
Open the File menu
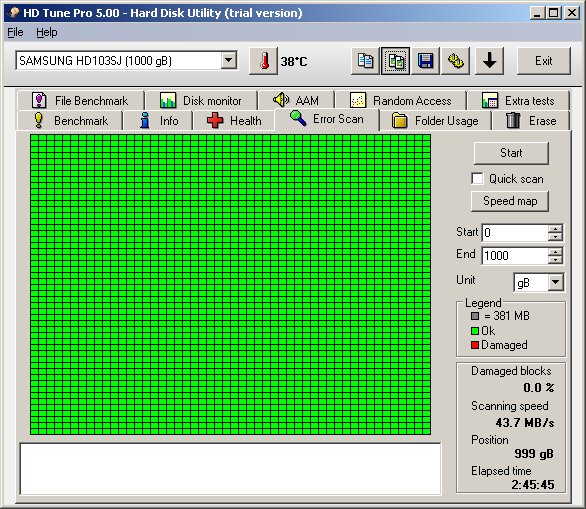pos(15,33)
